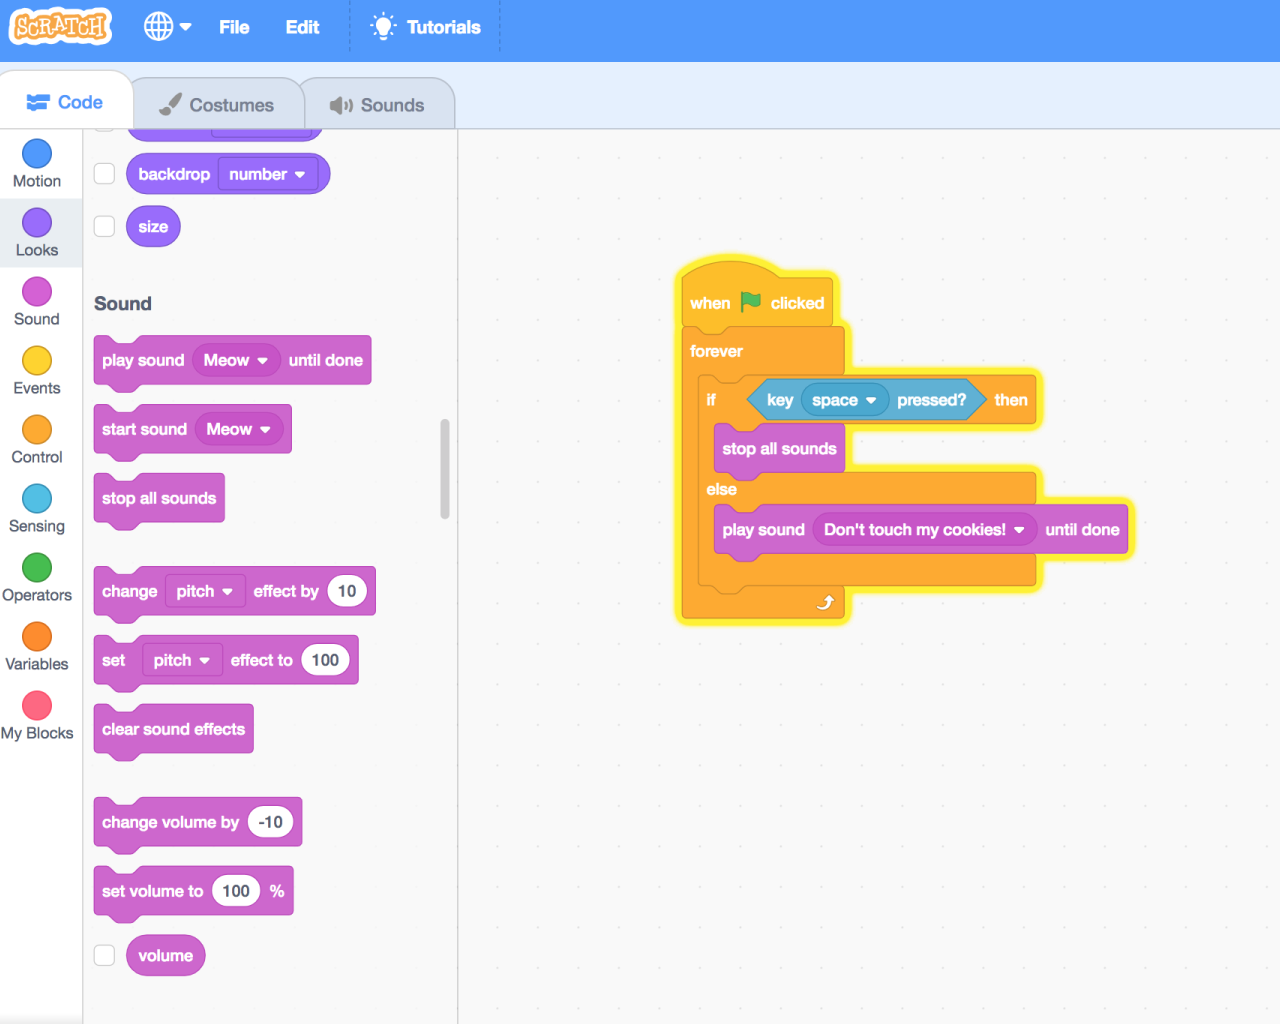Viewport: 1280px width, 1024px height.
Task: Click the when flag clicked hat block
Action: coord(757,299)
